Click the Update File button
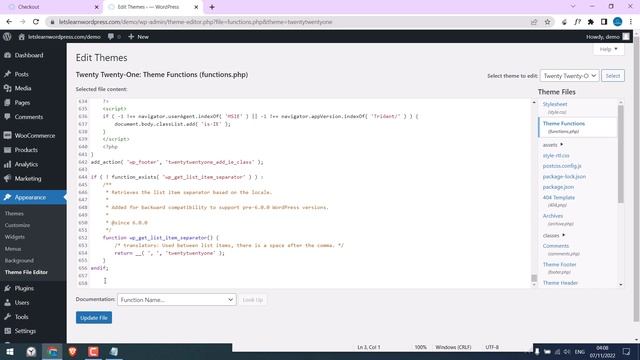 coord(94,318)
